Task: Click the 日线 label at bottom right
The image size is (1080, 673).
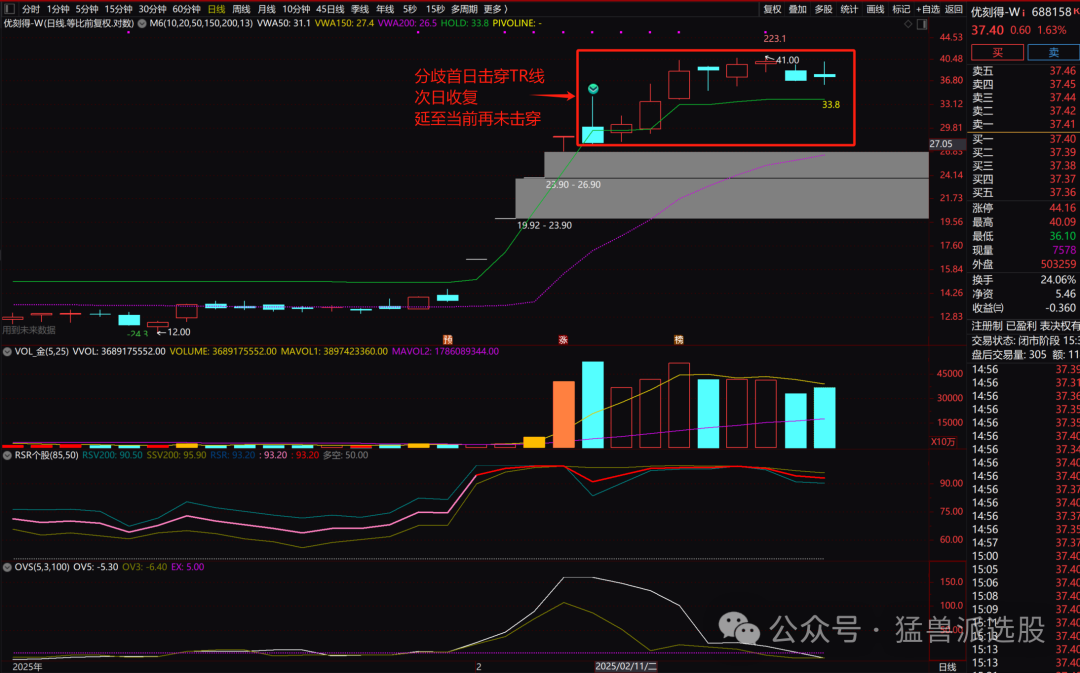Action: (947, 667)
